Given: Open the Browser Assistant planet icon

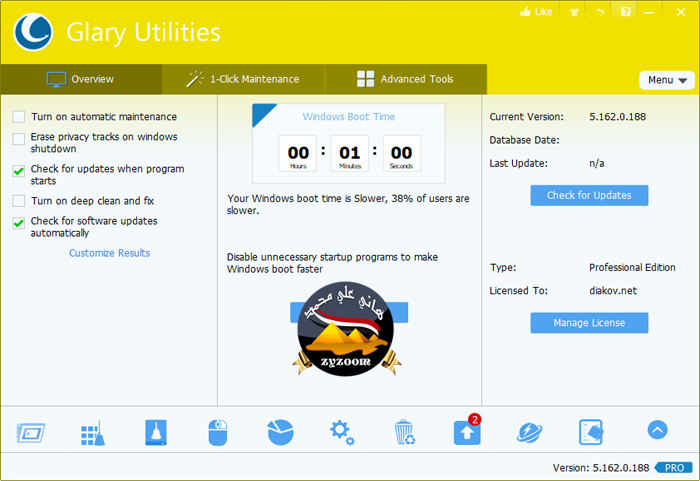Looking at the screenshot, I should [529, 432].
